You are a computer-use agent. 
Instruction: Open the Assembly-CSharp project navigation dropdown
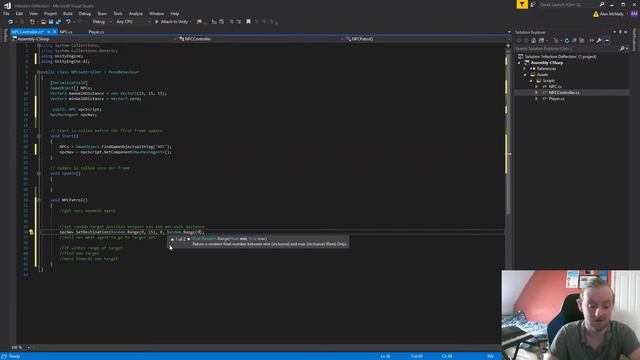click(x=94, y=39)
